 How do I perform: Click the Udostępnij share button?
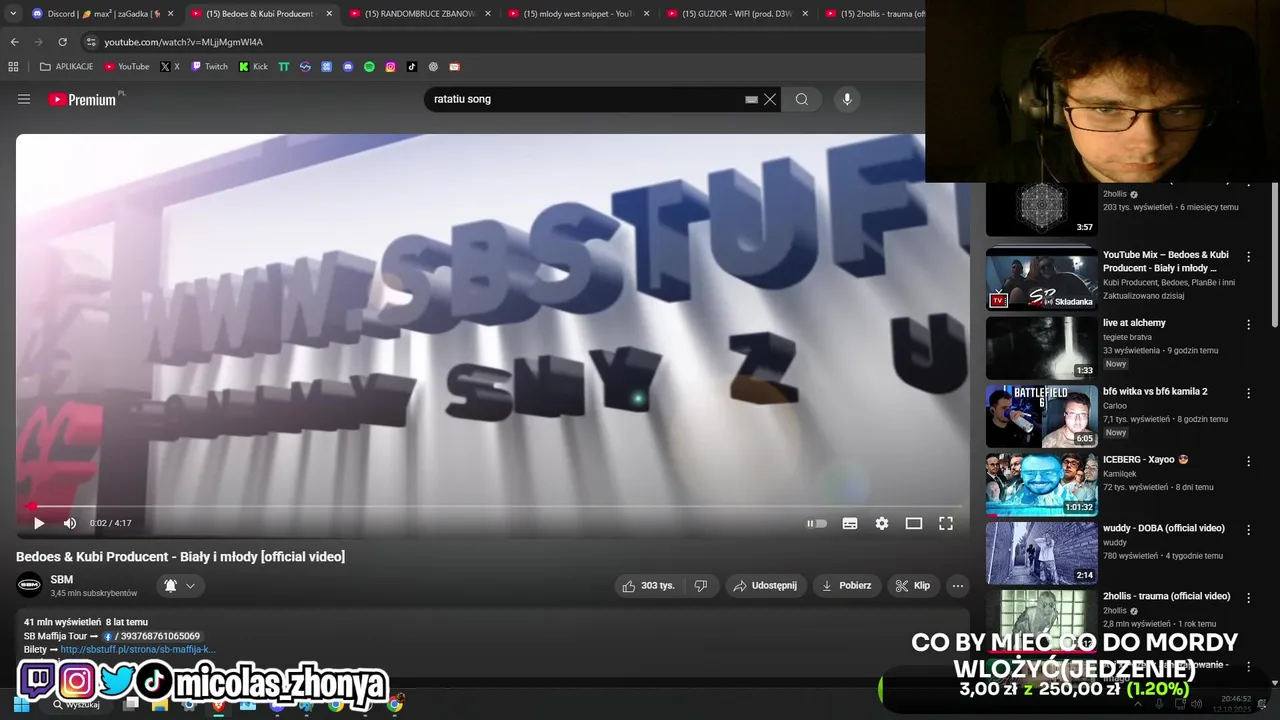(x=766, y=586)
